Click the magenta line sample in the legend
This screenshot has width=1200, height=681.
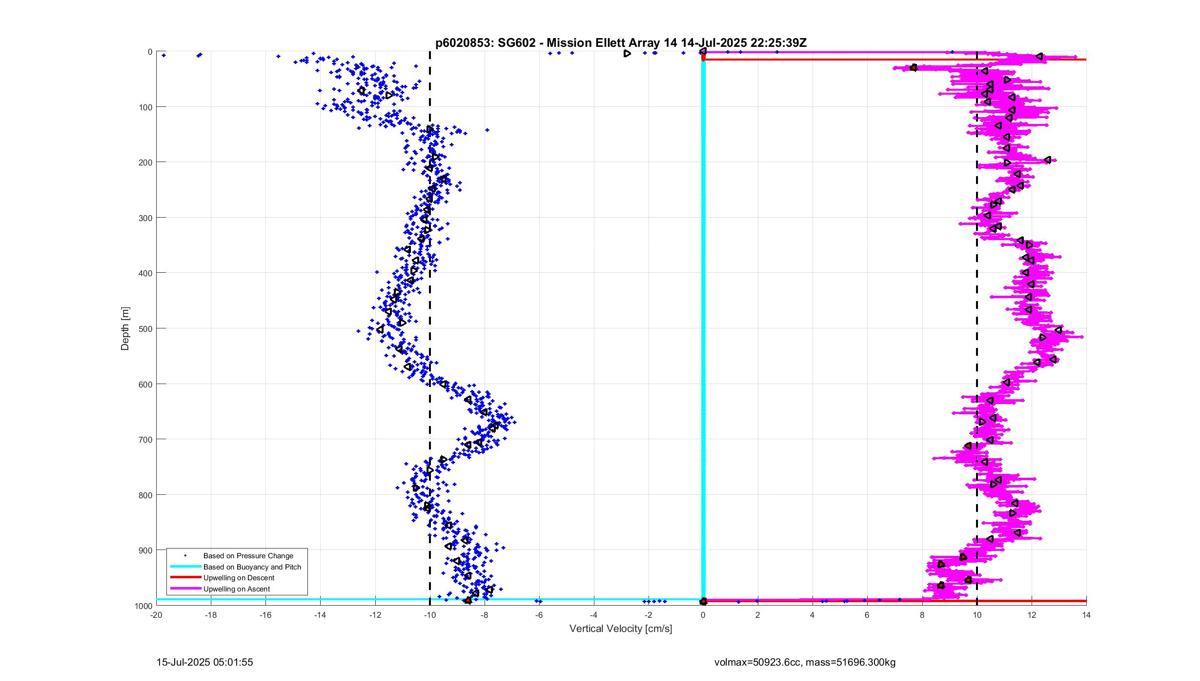pos(184,590)
